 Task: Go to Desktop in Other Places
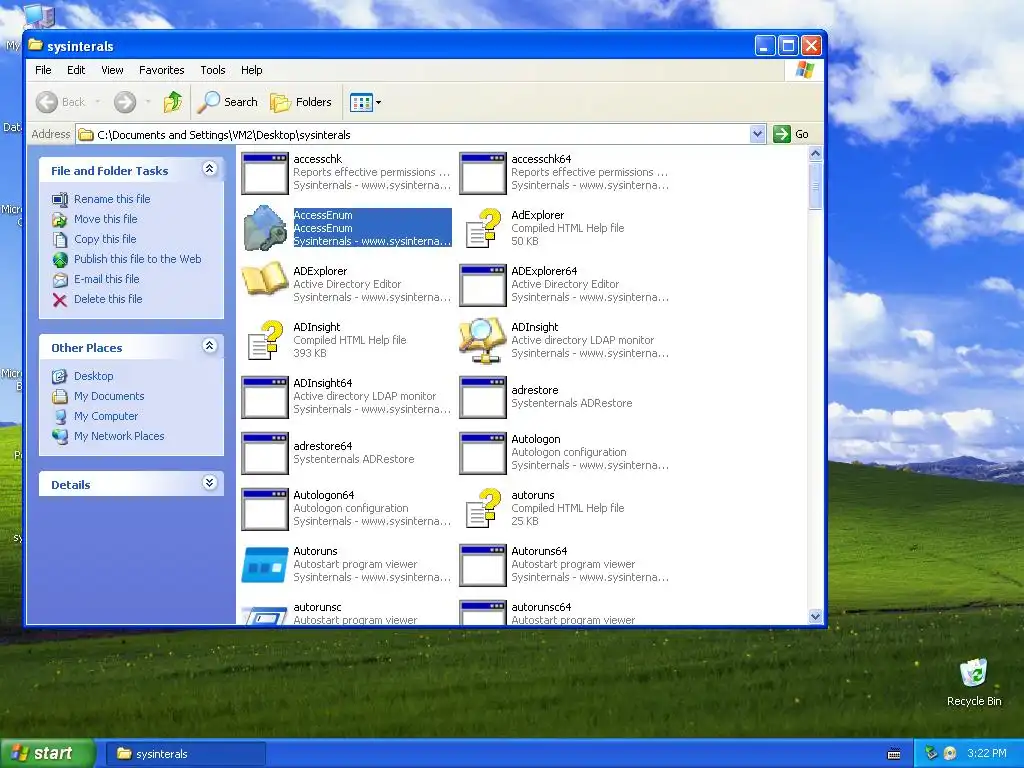pos(93,376)
